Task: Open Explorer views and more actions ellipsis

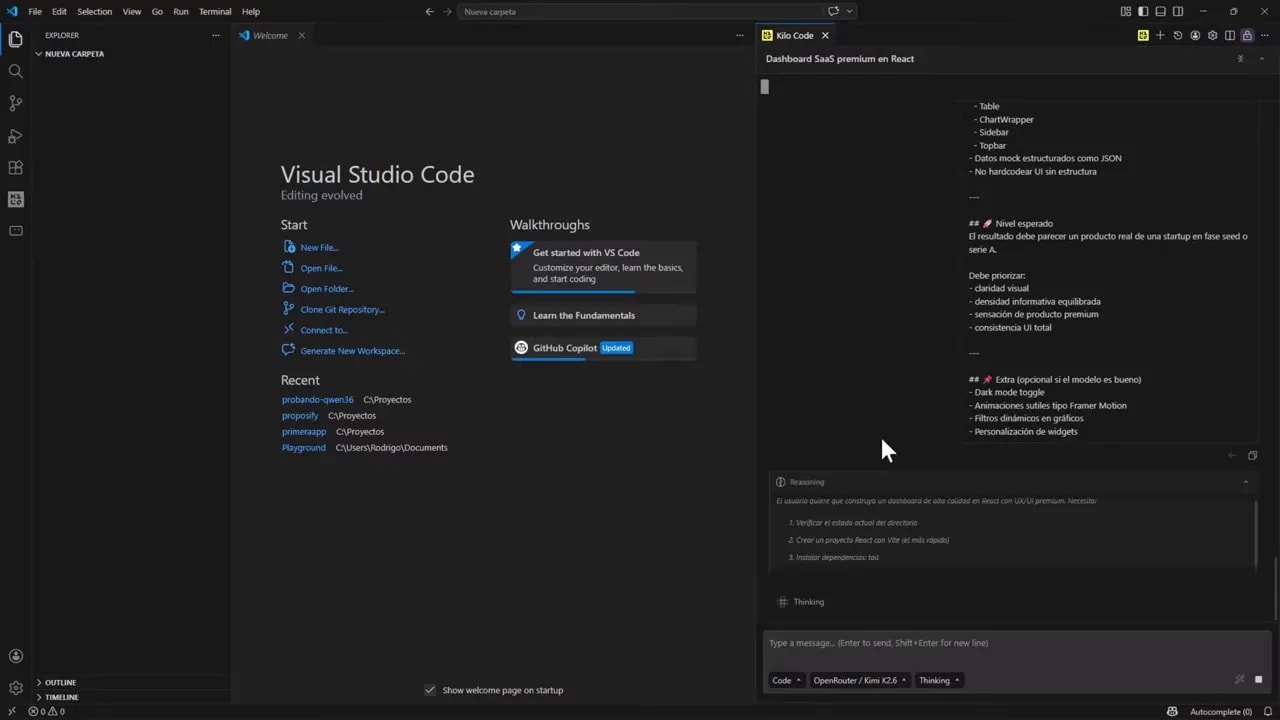Action: tap(215, 35)
